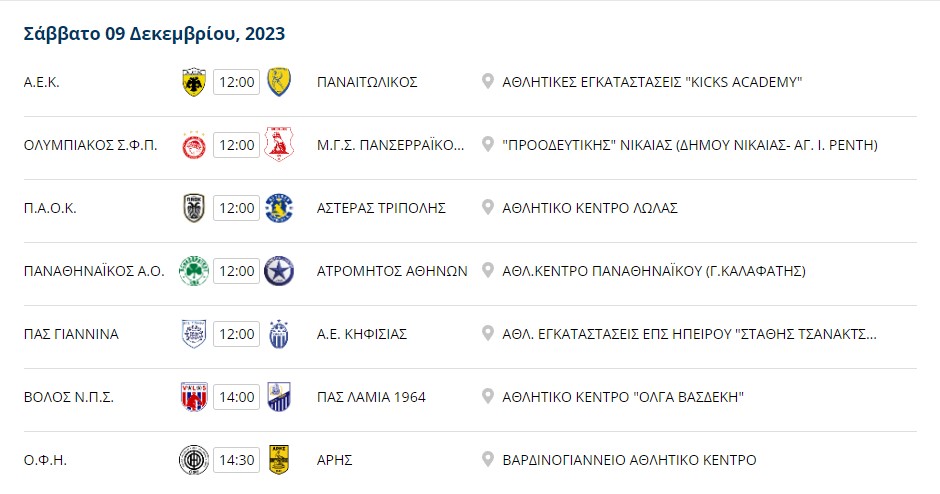Click the 14:30 Ο.Φ.Η. vs Άρης time box

236,460
